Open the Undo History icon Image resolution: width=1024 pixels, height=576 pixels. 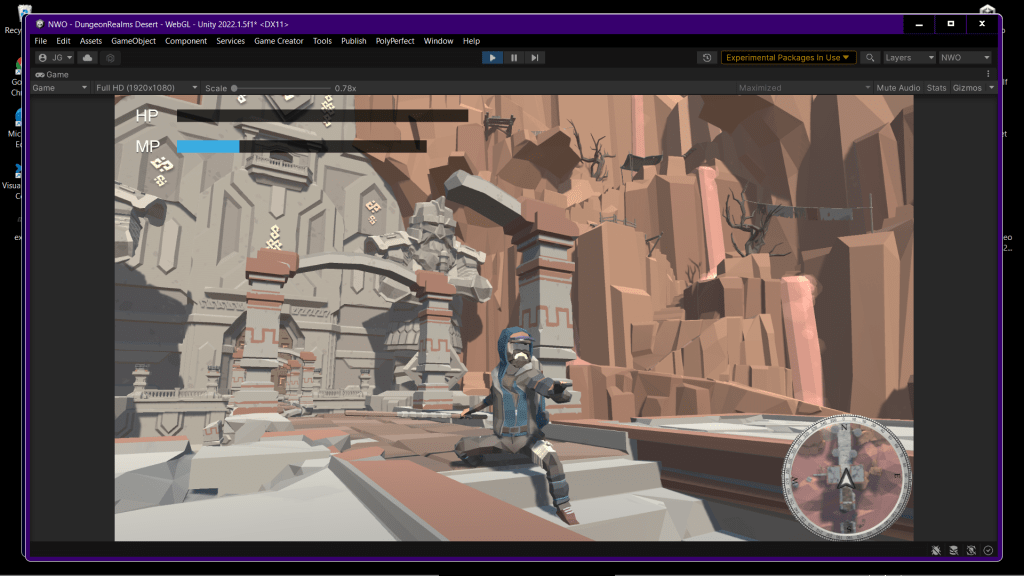708,58
